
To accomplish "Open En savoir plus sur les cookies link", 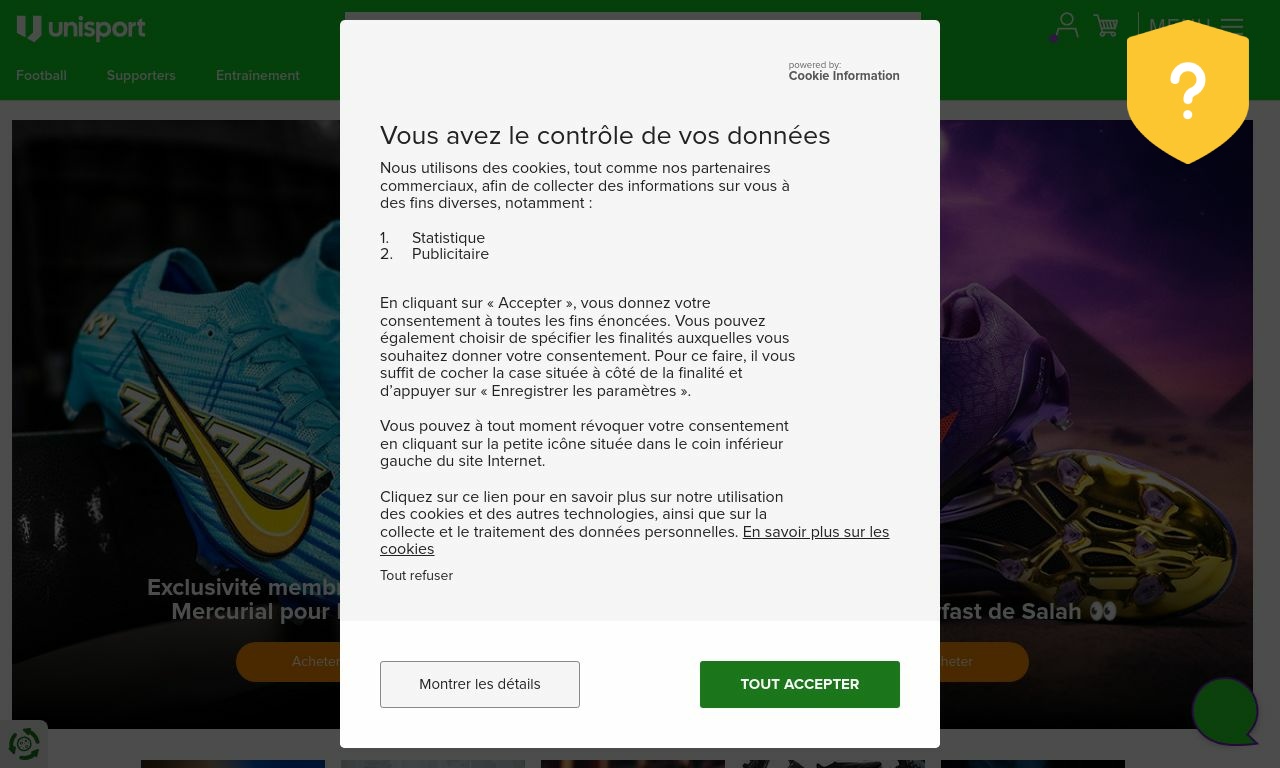I will pos(634,540).
